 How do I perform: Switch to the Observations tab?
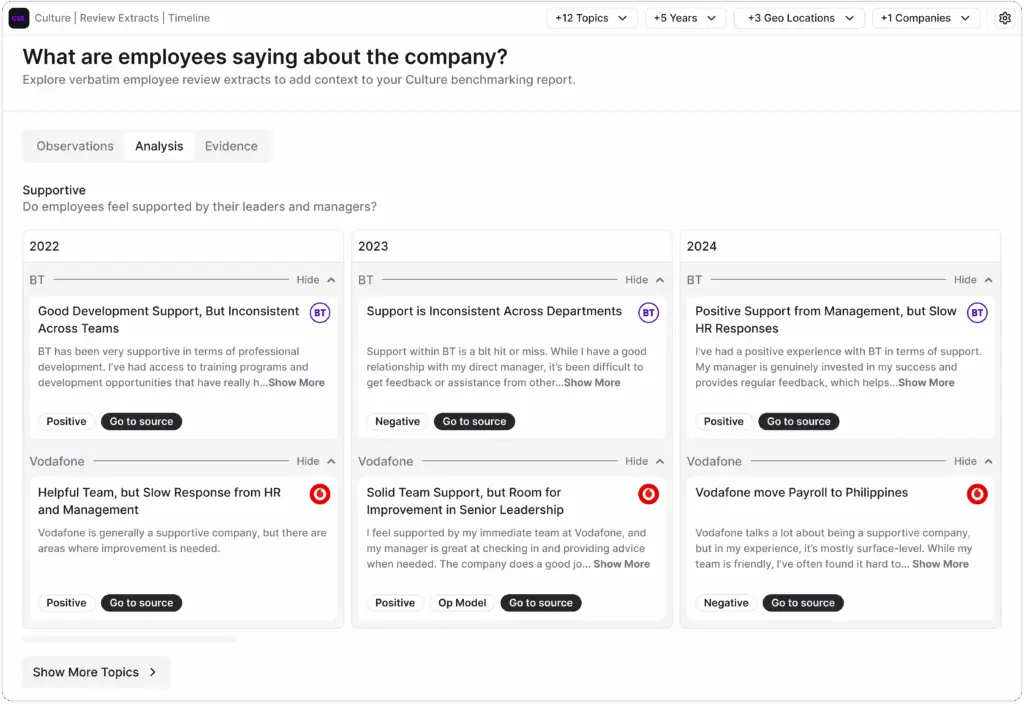point(75,146)
